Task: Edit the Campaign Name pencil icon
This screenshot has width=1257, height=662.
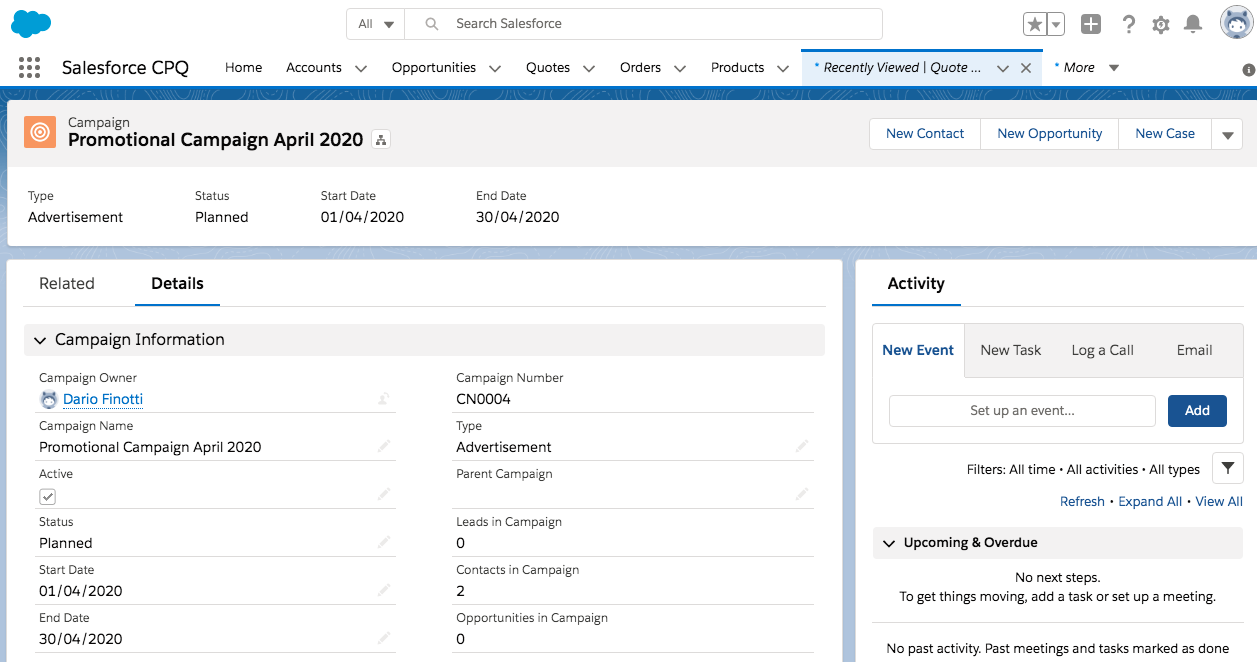Action: click(384, 446)
